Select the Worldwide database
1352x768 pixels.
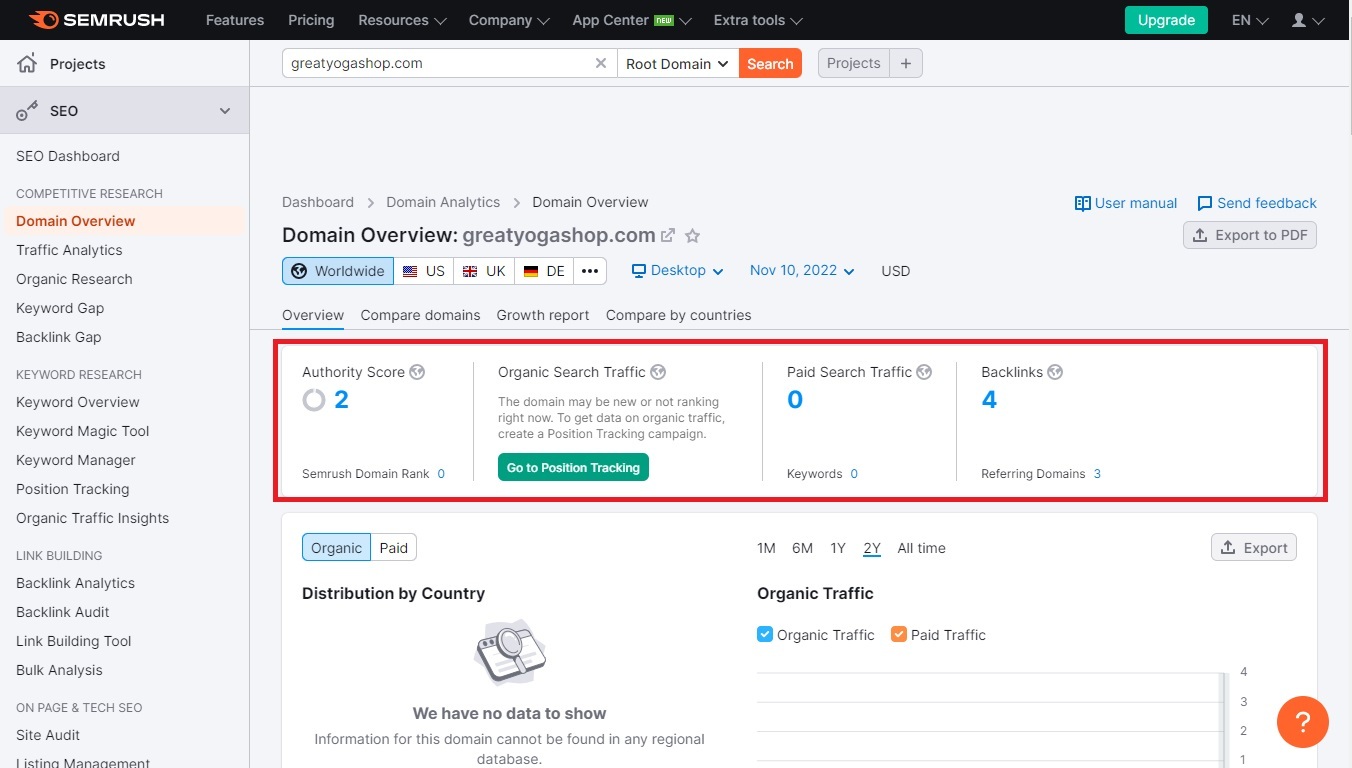tap(338, 271)
